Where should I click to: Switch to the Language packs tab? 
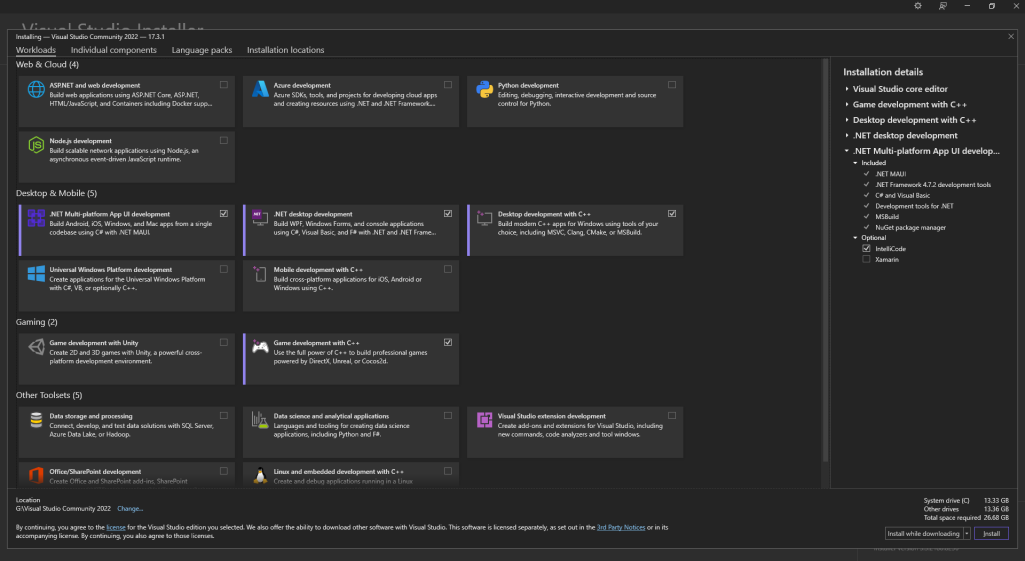tap(202, 50)
